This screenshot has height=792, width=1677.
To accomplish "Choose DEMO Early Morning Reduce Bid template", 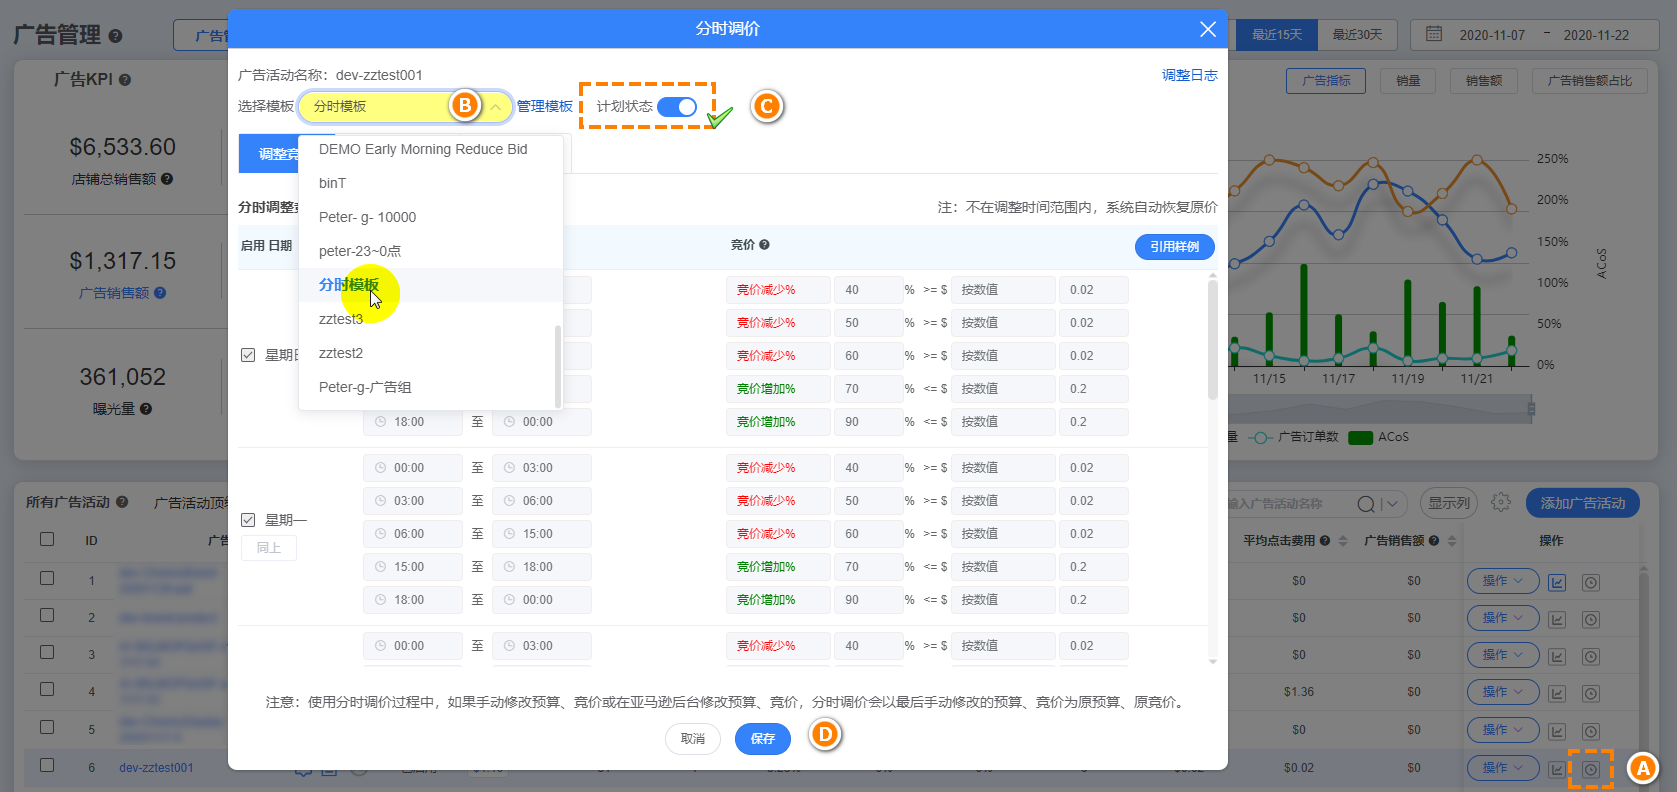I will point(431,149).
